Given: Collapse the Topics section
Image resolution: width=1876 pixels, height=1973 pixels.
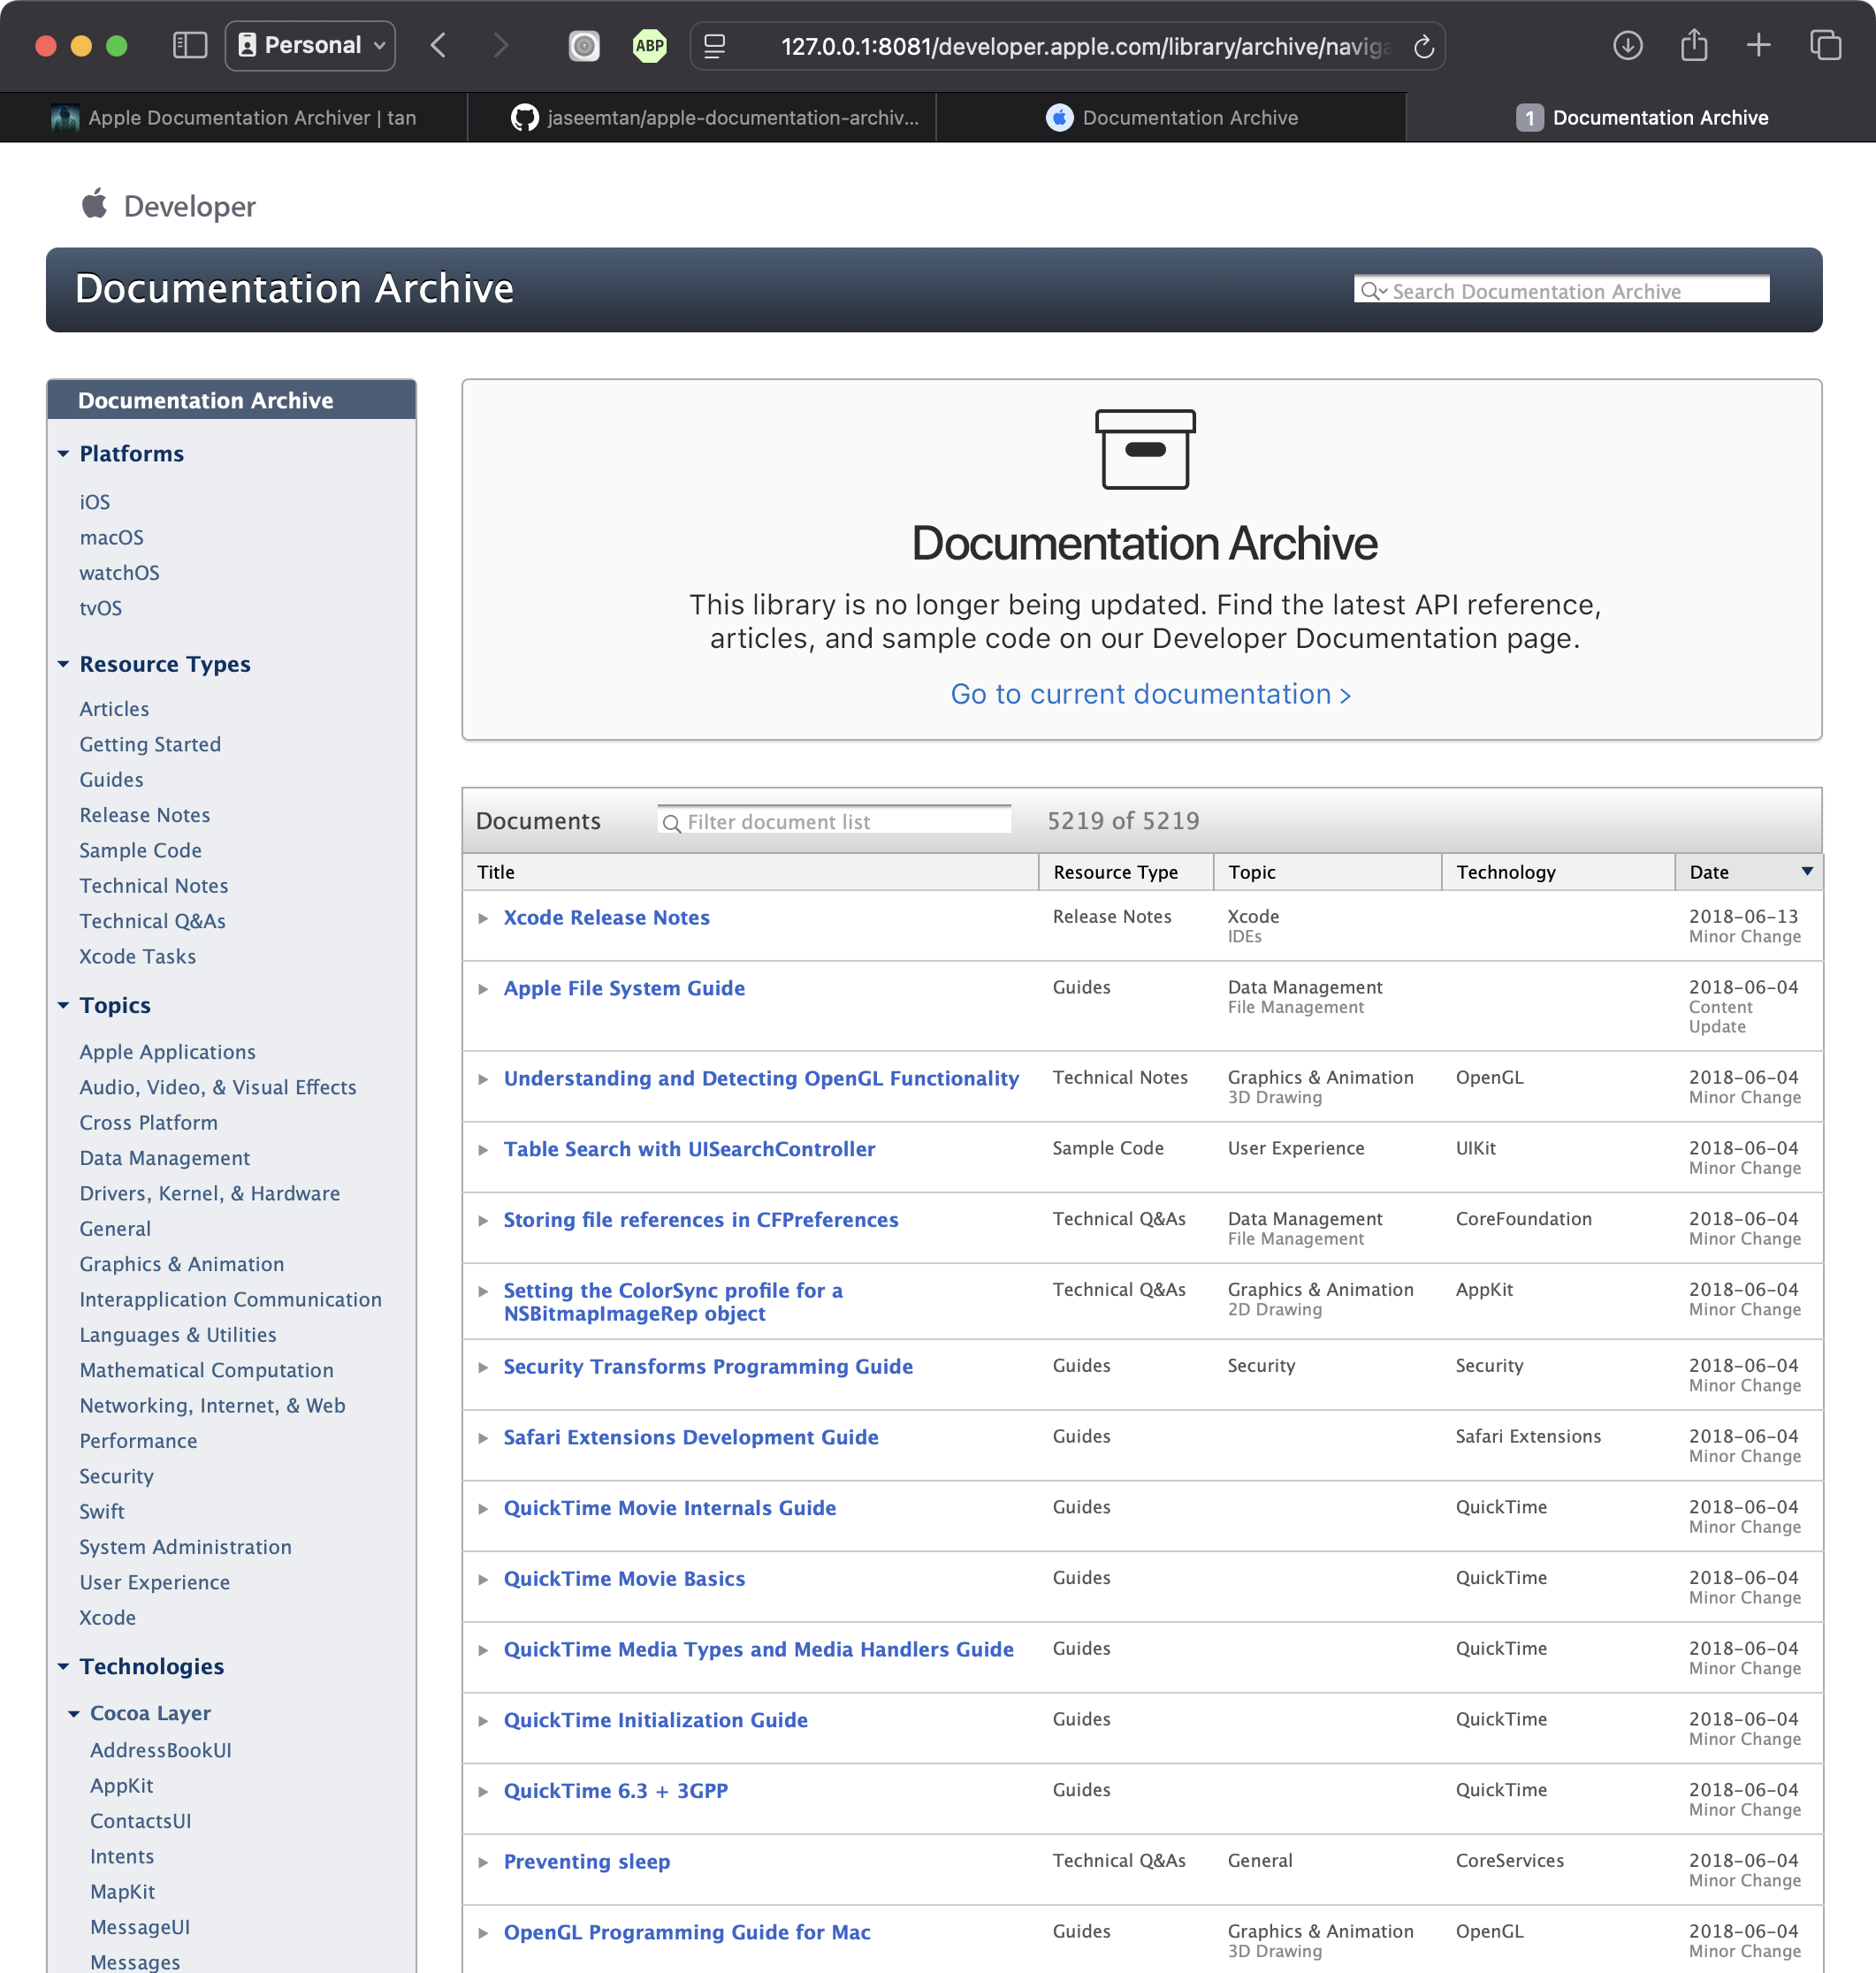Looking at the screenshot, I should pyautogui.click(x=63, y=1005).
